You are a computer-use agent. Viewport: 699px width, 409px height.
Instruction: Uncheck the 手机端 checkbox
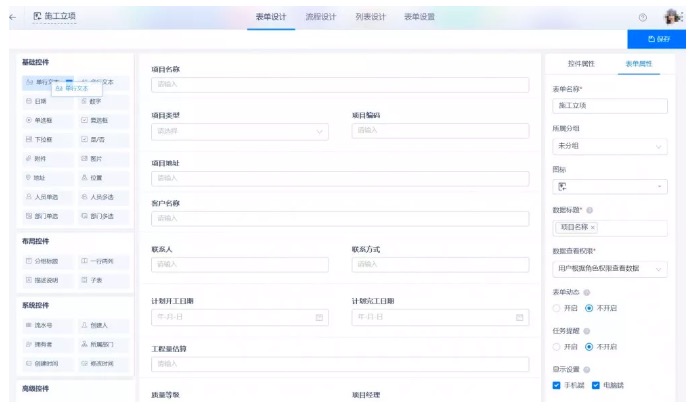tap(557, 385)
